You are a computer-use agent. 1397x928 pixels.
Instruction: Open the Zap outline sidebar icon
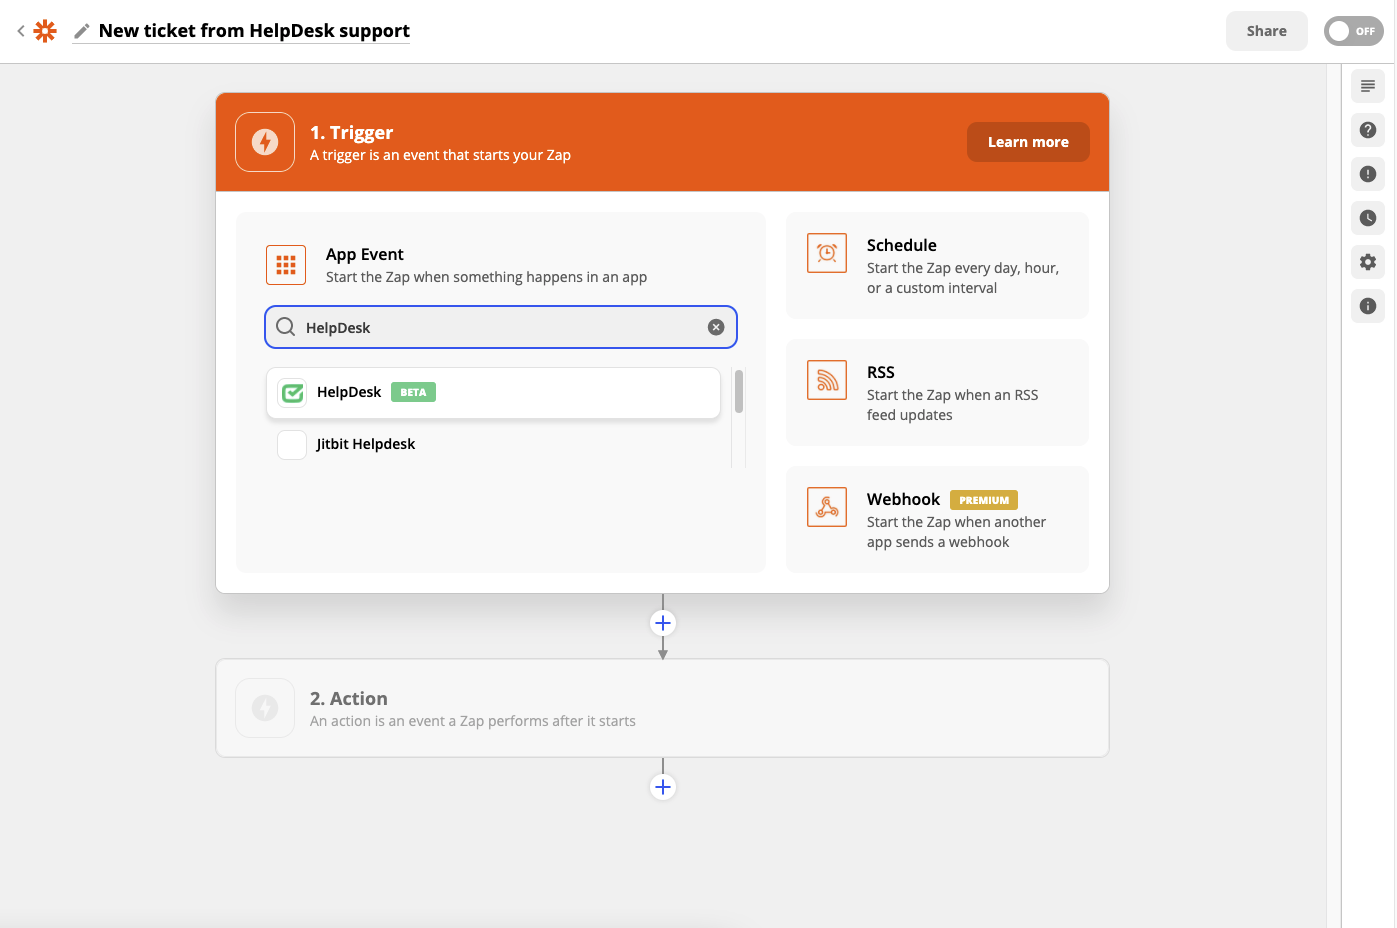1368,86
